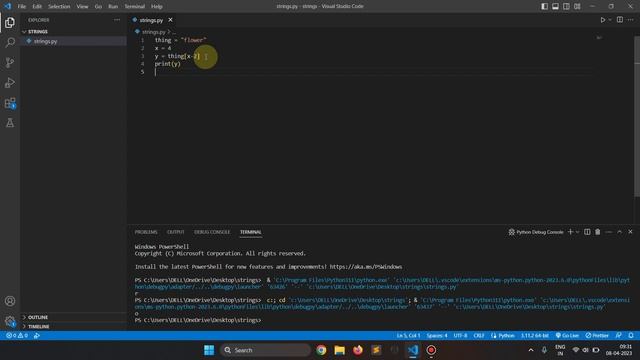Viewport: 640px width, 360px height.
Task: Run the Python file with play button
Action: point(602,20)
